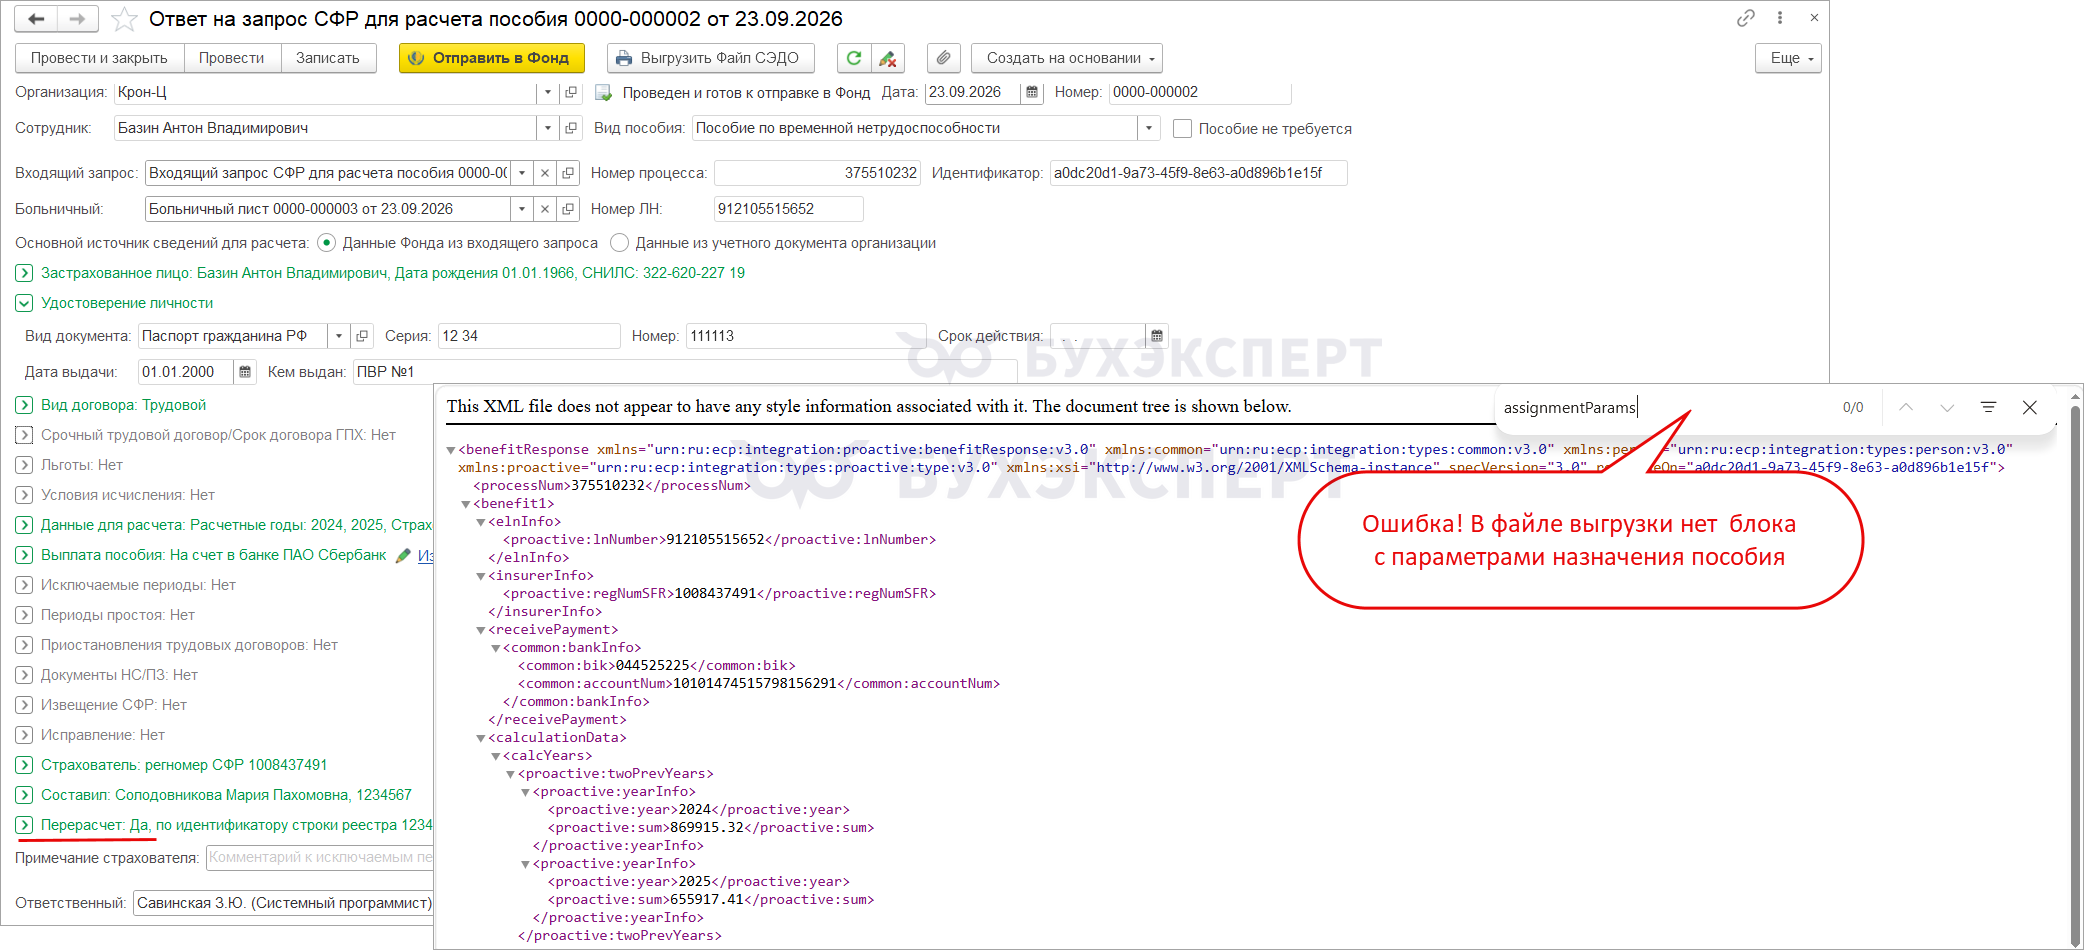The image size is (2084, 950).
Task: Open calendar for Дата выдачи field
Action: tap(245, 372)
